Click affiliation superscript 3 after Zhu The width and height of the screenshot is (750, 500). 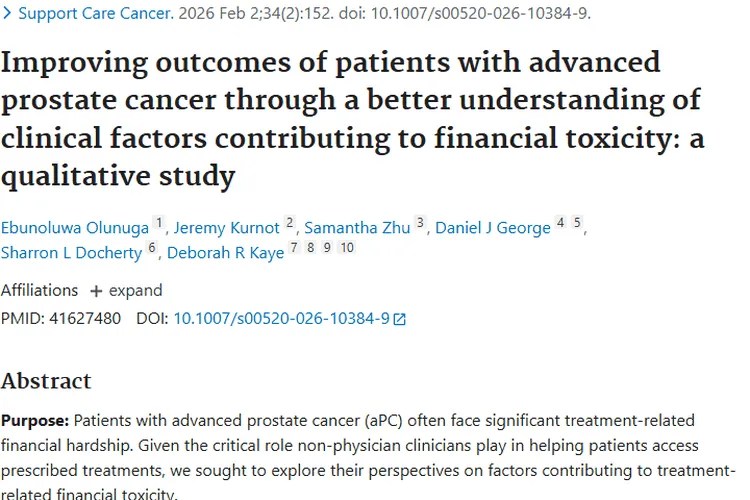(x=420, y=224)
